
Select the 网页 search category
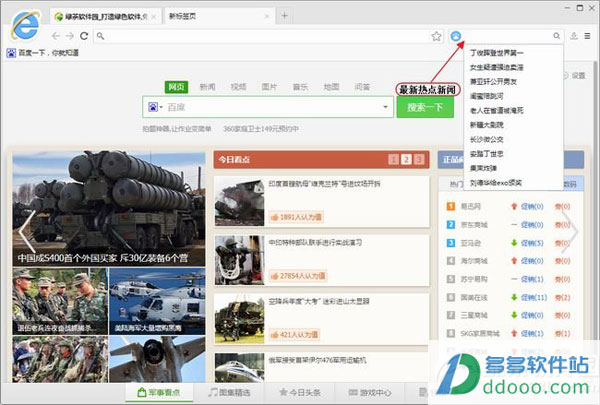tap(176, 87)
